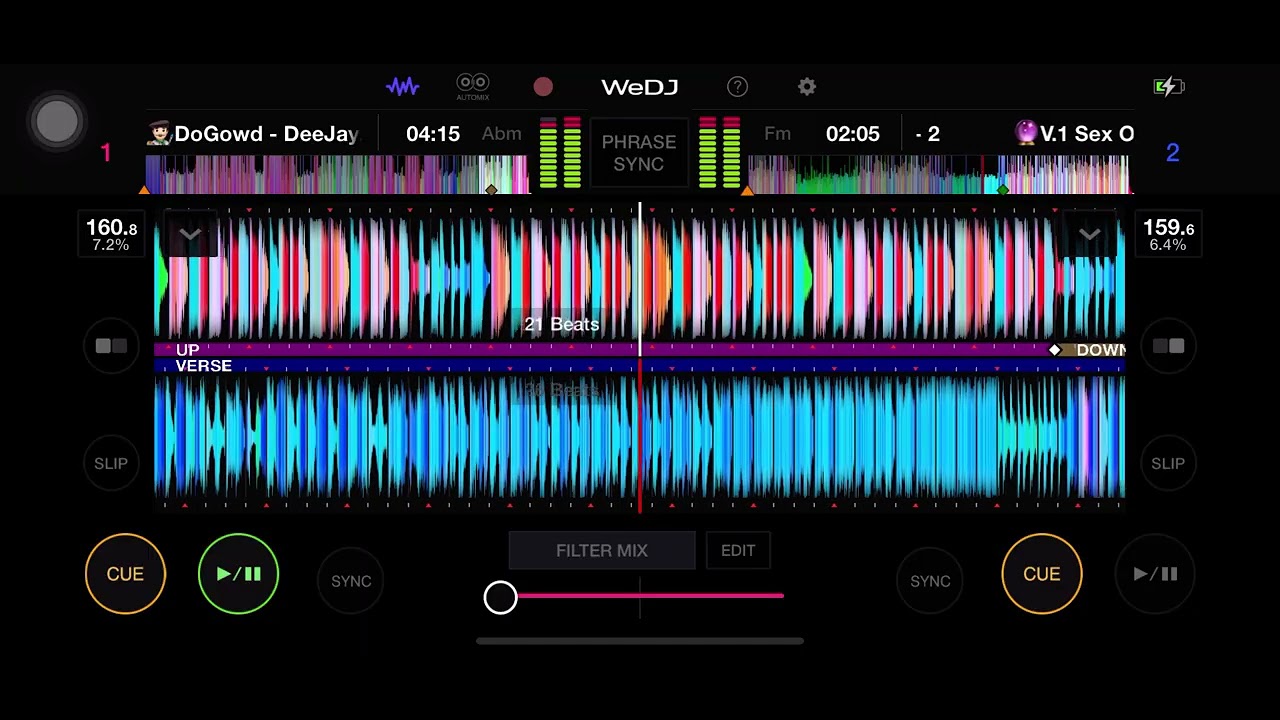Toggle the Automix feature

pos(473,87)
